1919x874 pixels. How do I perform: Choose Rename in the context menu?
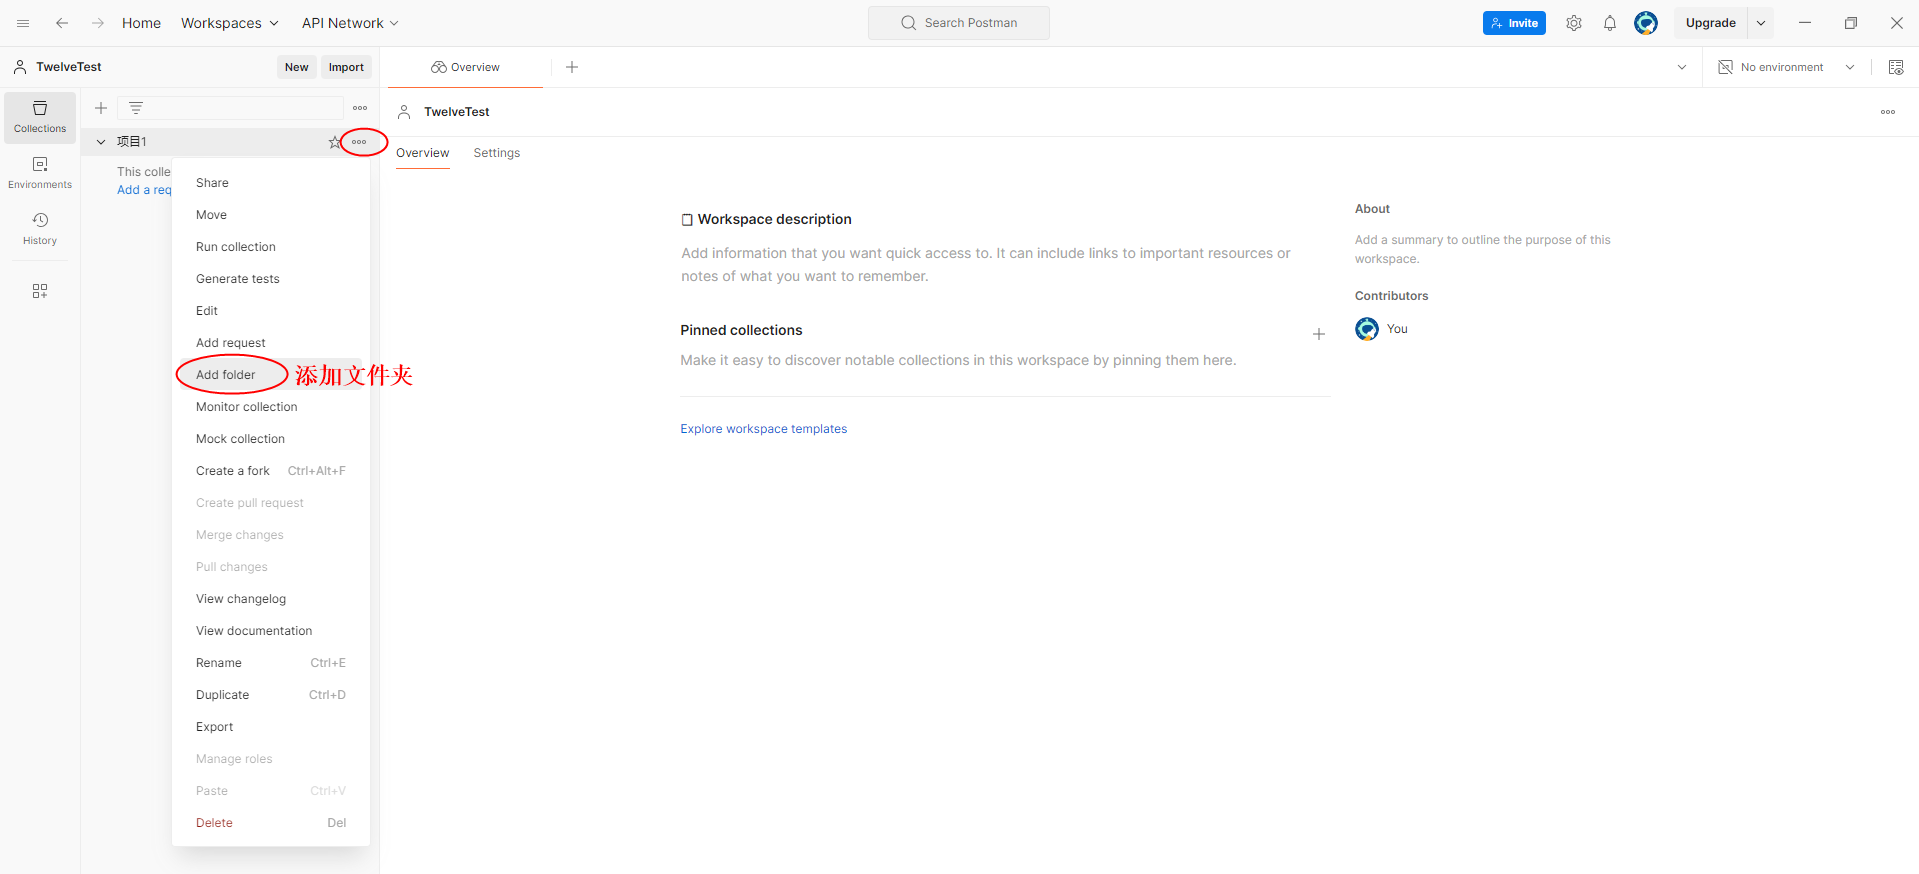(x=271, y=663)
